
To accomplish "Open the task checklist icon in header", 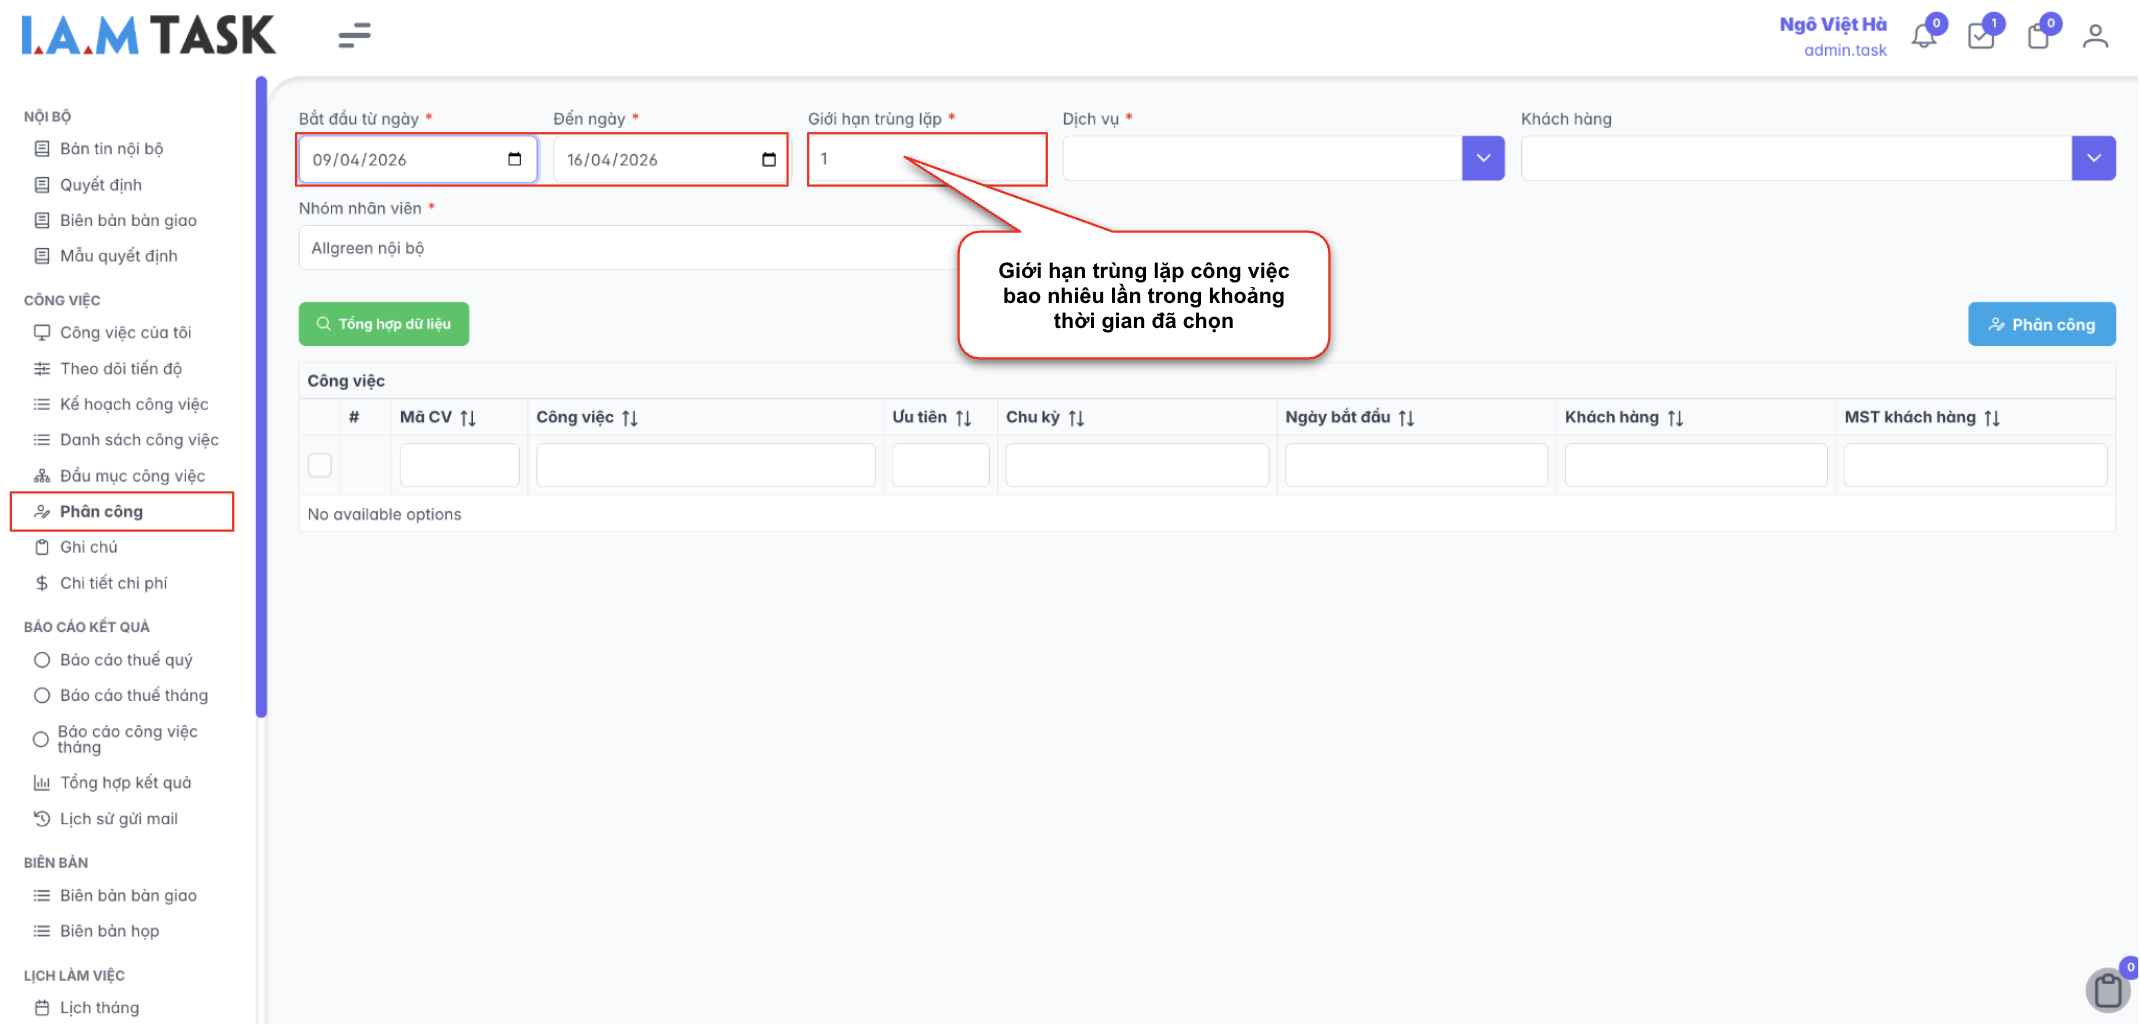I will pyautogui.click(x=1980, y=37).
